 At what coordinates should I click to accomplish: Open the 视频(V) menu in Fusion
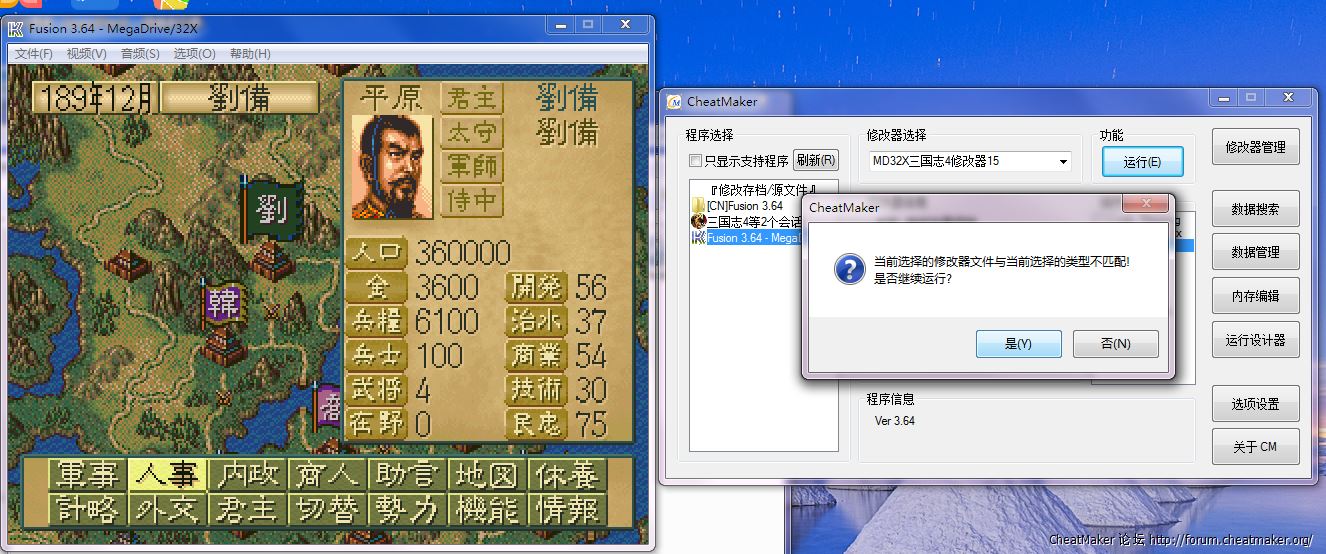click(87, 54)
